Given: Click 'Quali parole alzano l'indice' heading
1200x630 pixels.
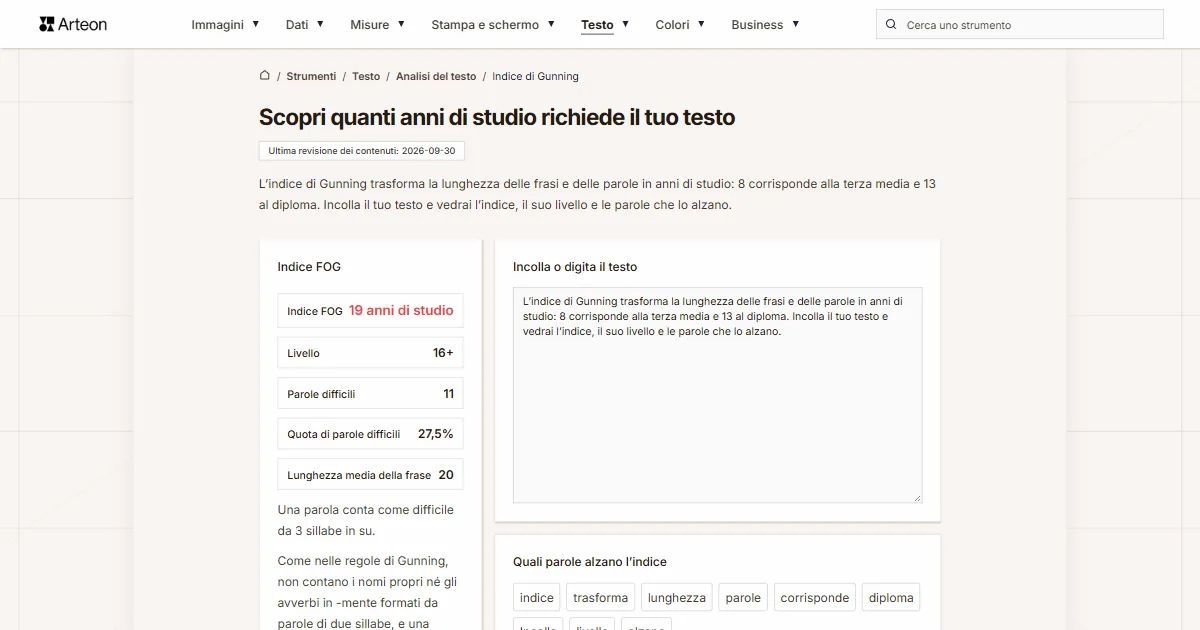Looking at the screenshot, I should tap(590, 562).
